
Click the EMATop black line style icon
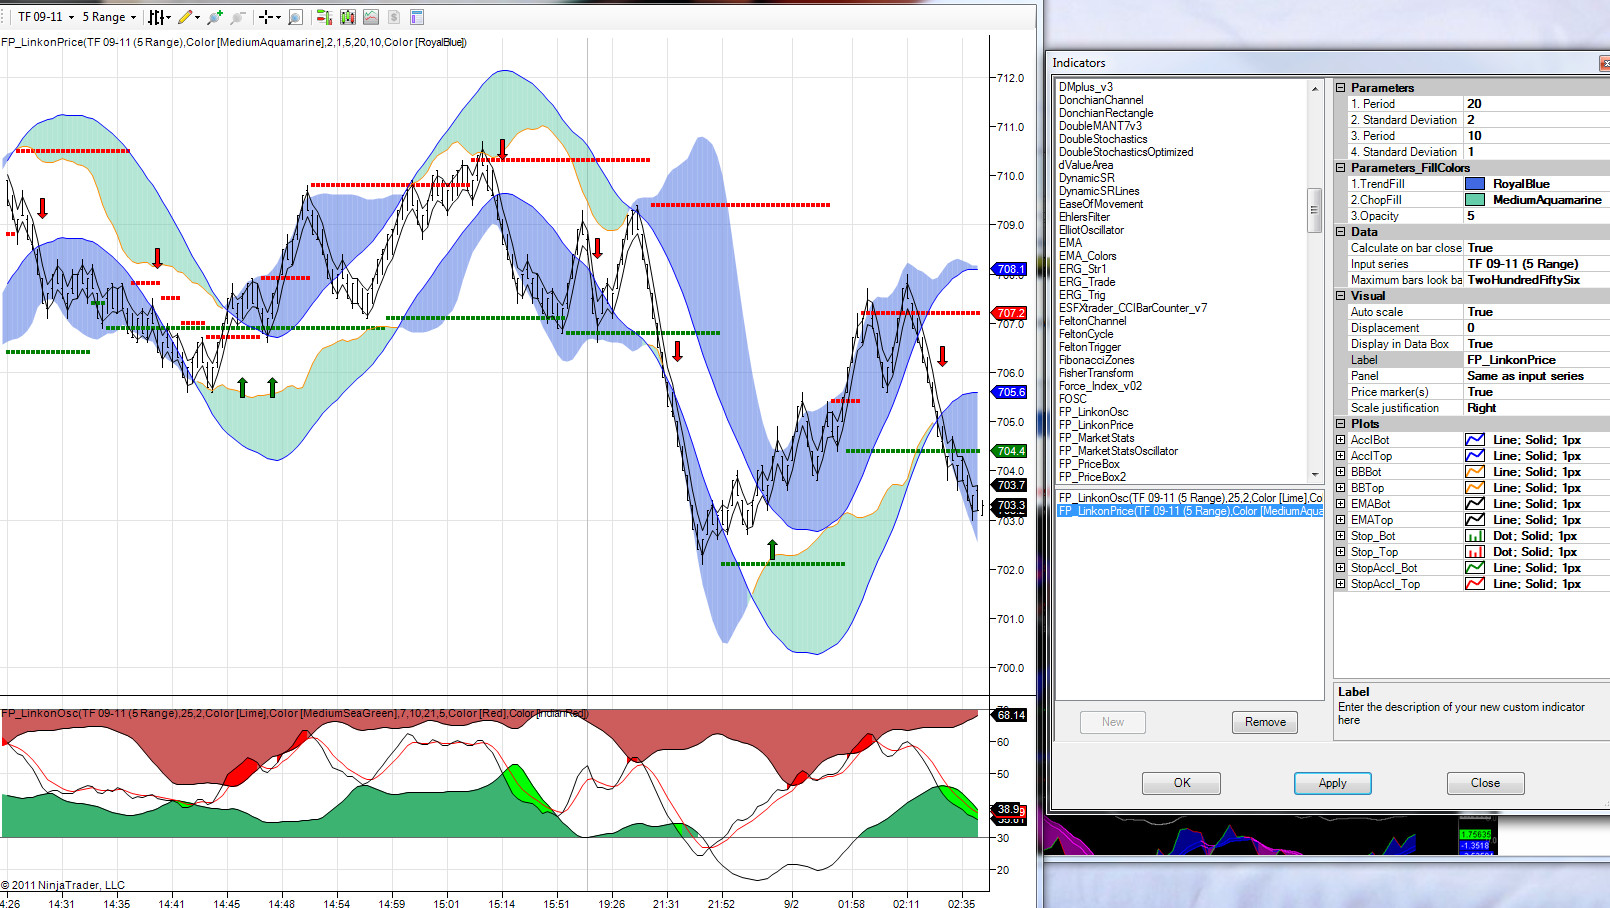click(1474, 520)
